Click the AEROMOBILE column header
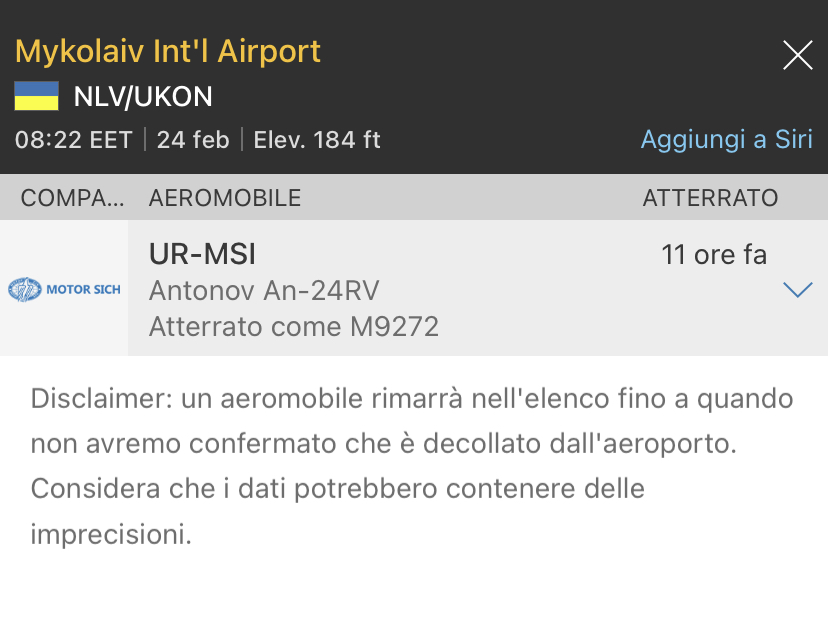Image resolution: width=828 pixels, height=623 pixels. point(225,198)
